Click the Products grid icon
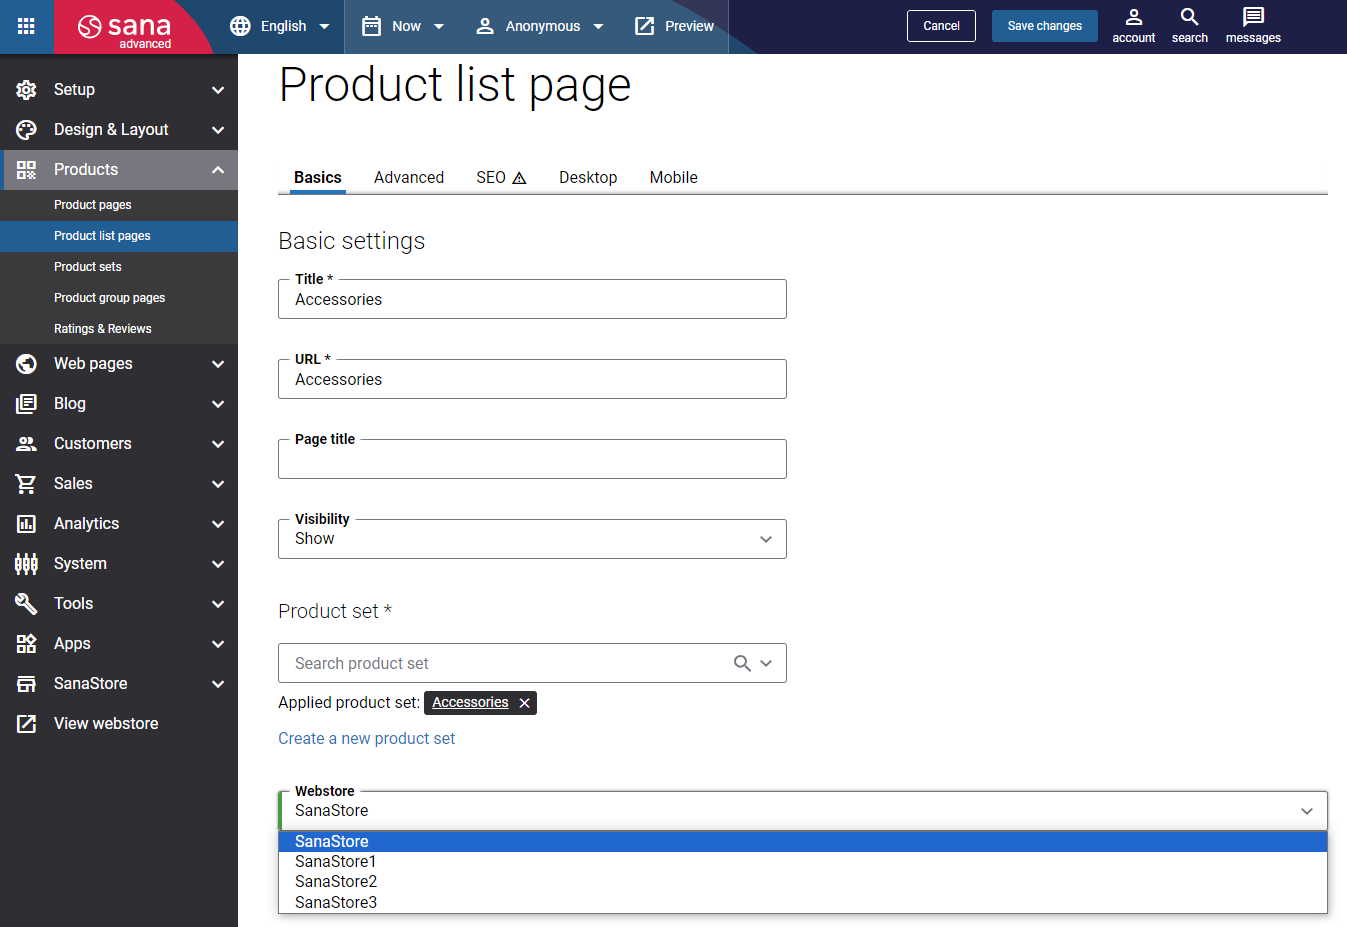1347x927 pixels. tap(26, 170)
